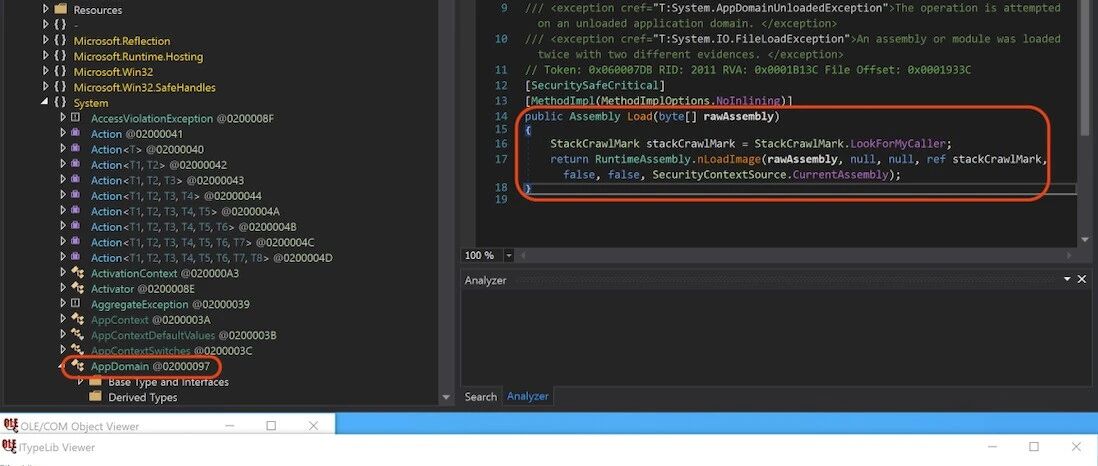
Task: Click the namespace icon for Microsoft.Win32.SafeHandles
Action: tap(61, 87)
